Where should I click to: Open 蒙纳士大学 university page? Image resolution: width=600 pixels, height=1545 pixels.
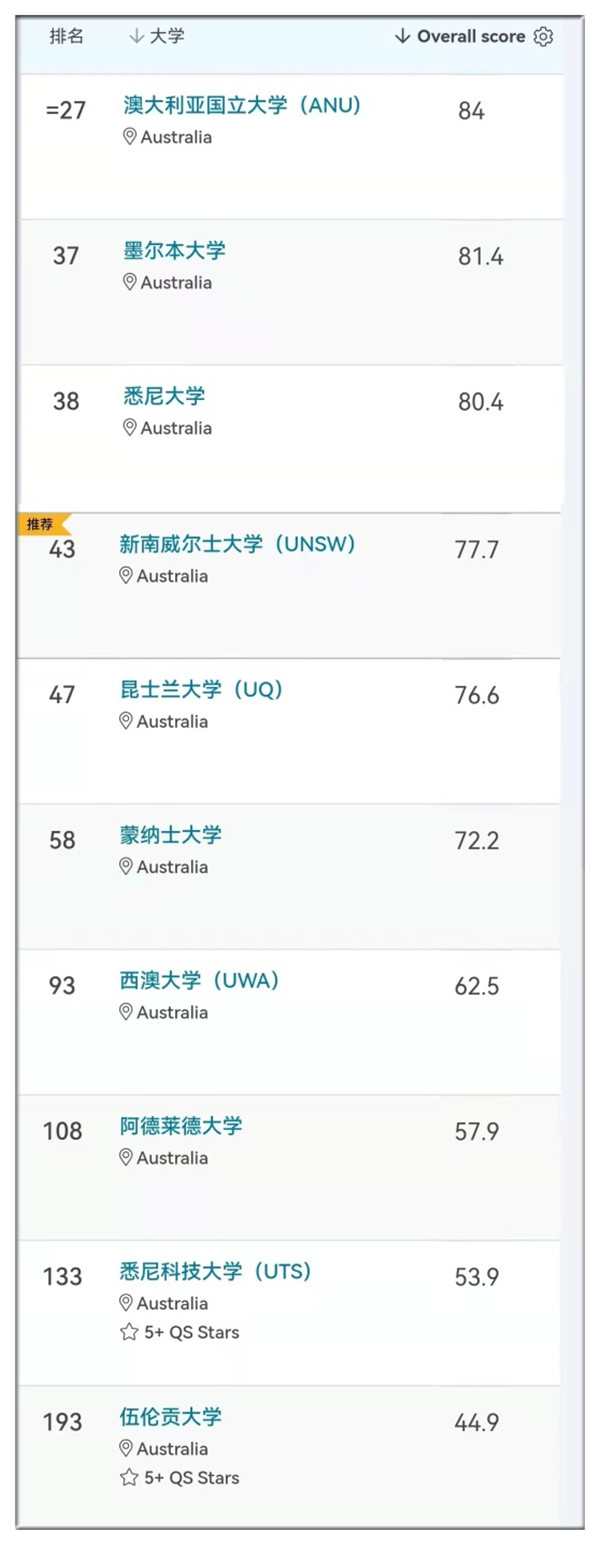coord(170,835)
